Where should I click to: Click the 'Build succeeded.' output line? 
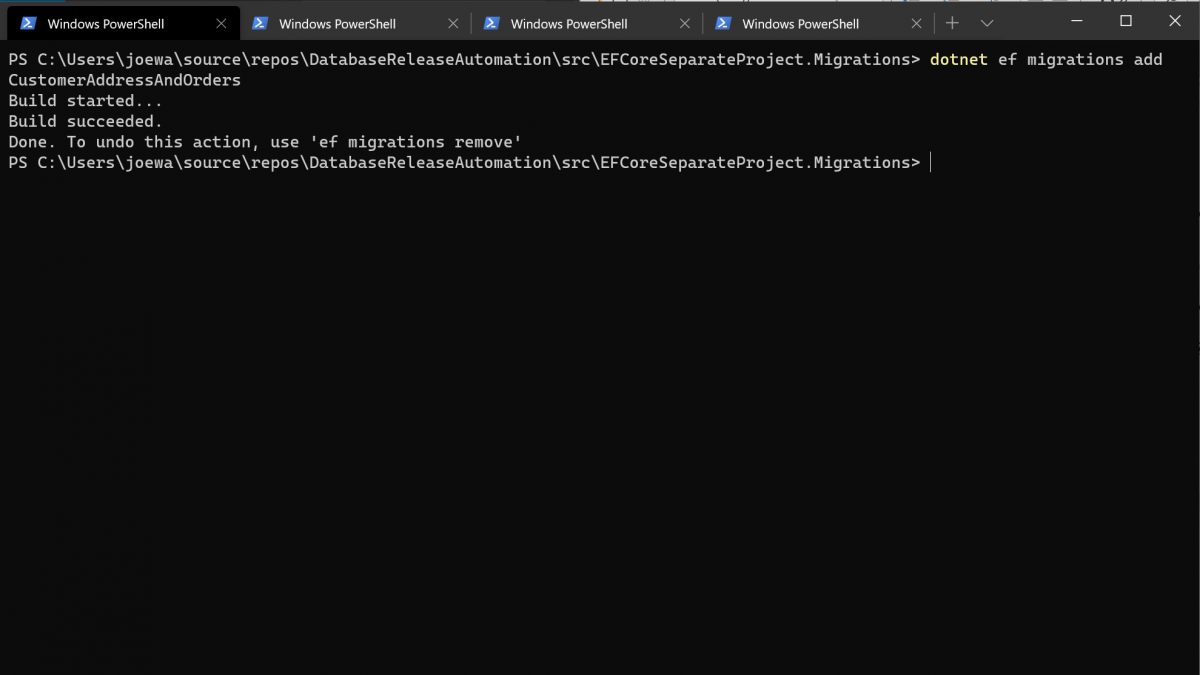tap(85, 121)
